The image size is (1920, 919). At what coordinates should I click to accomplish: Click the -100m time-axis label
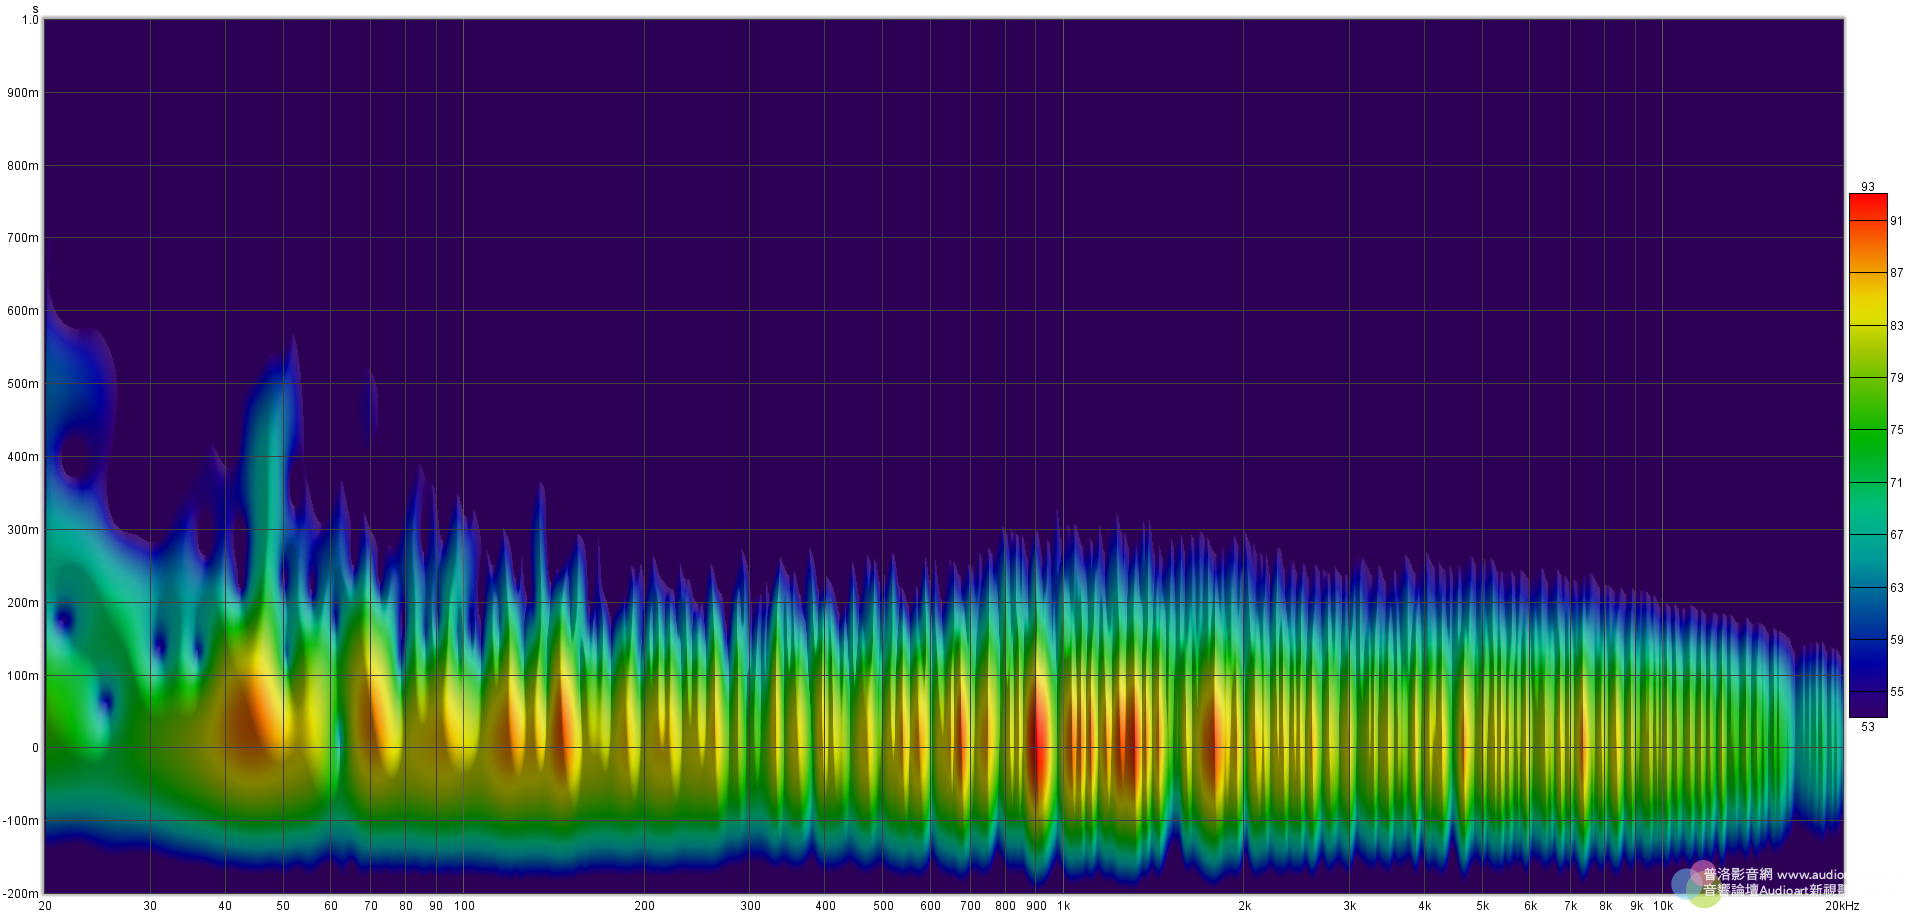(x=22, y=821)
